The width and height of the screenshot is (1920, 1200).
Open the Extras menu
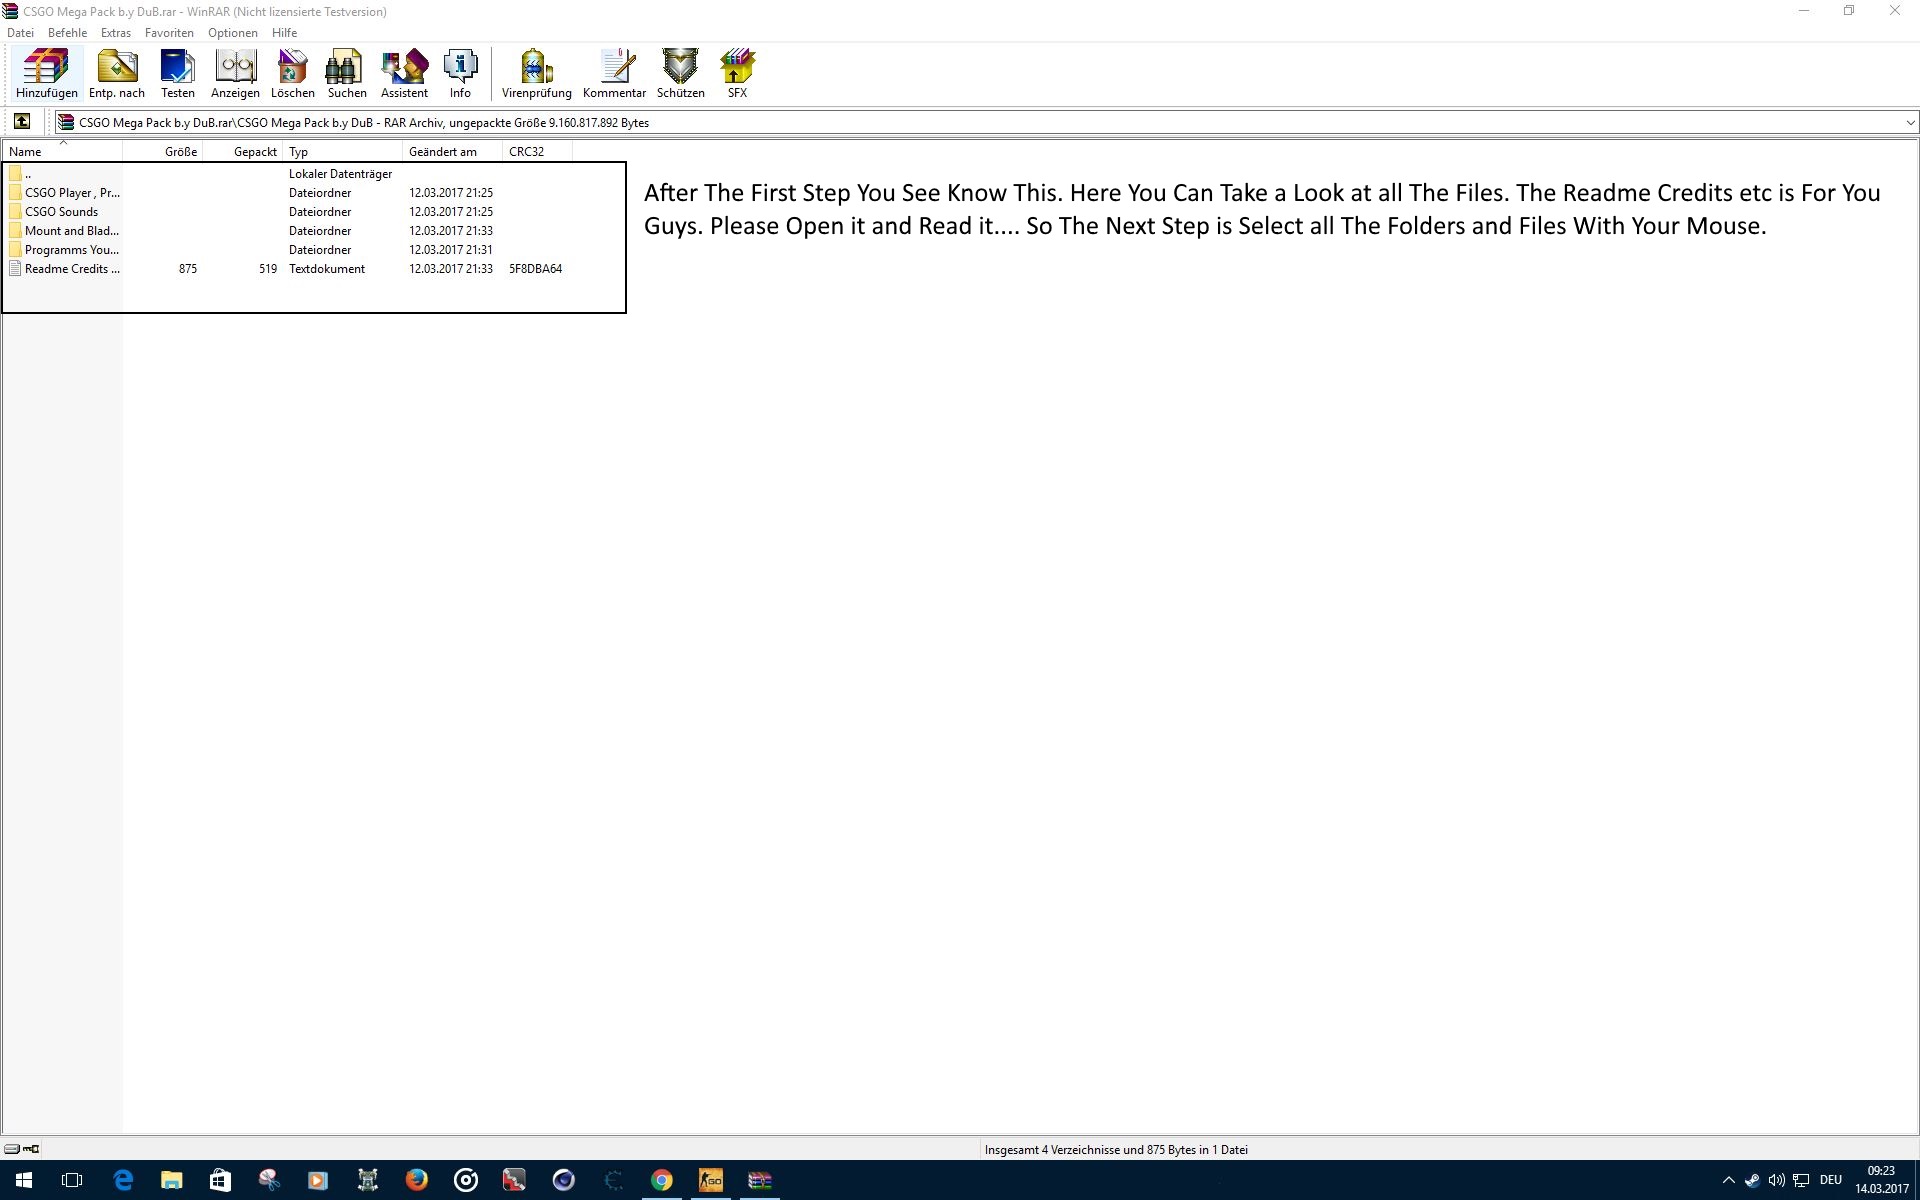click(116, 33)
